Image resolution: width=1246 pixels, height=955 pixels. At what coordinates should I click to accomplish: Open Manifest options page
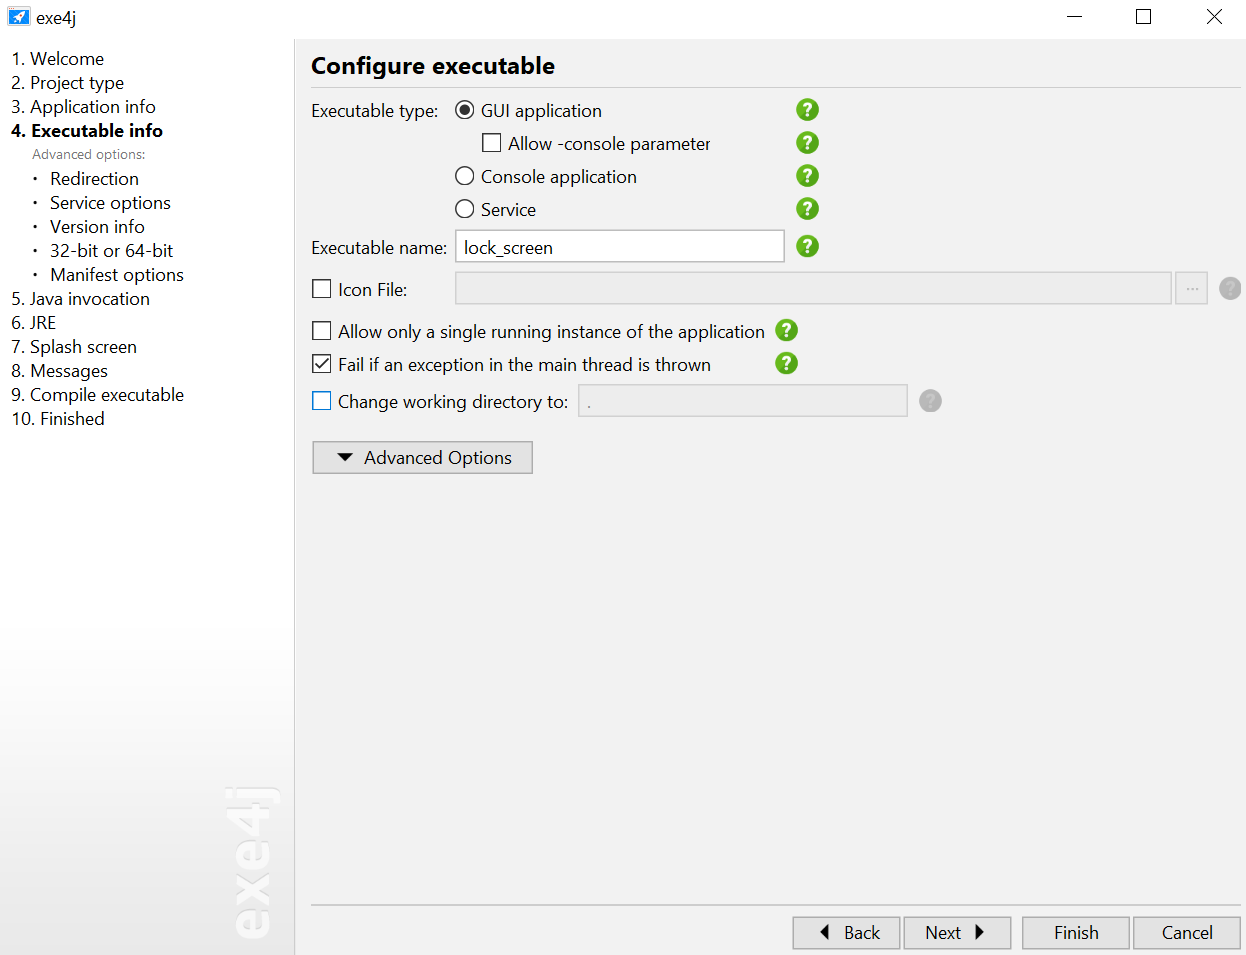pyautogui.click(x=117, y=275)
